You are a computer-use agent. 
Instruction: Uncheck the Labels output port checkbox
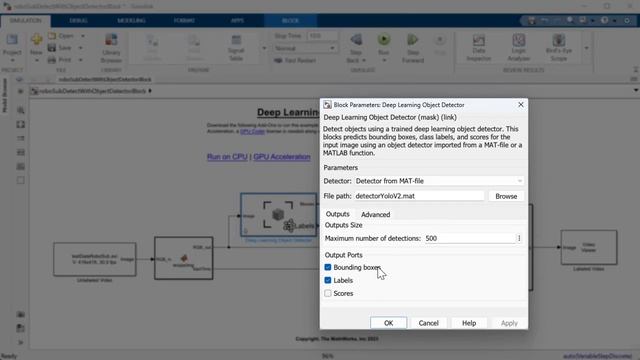[x=328, y=280]
